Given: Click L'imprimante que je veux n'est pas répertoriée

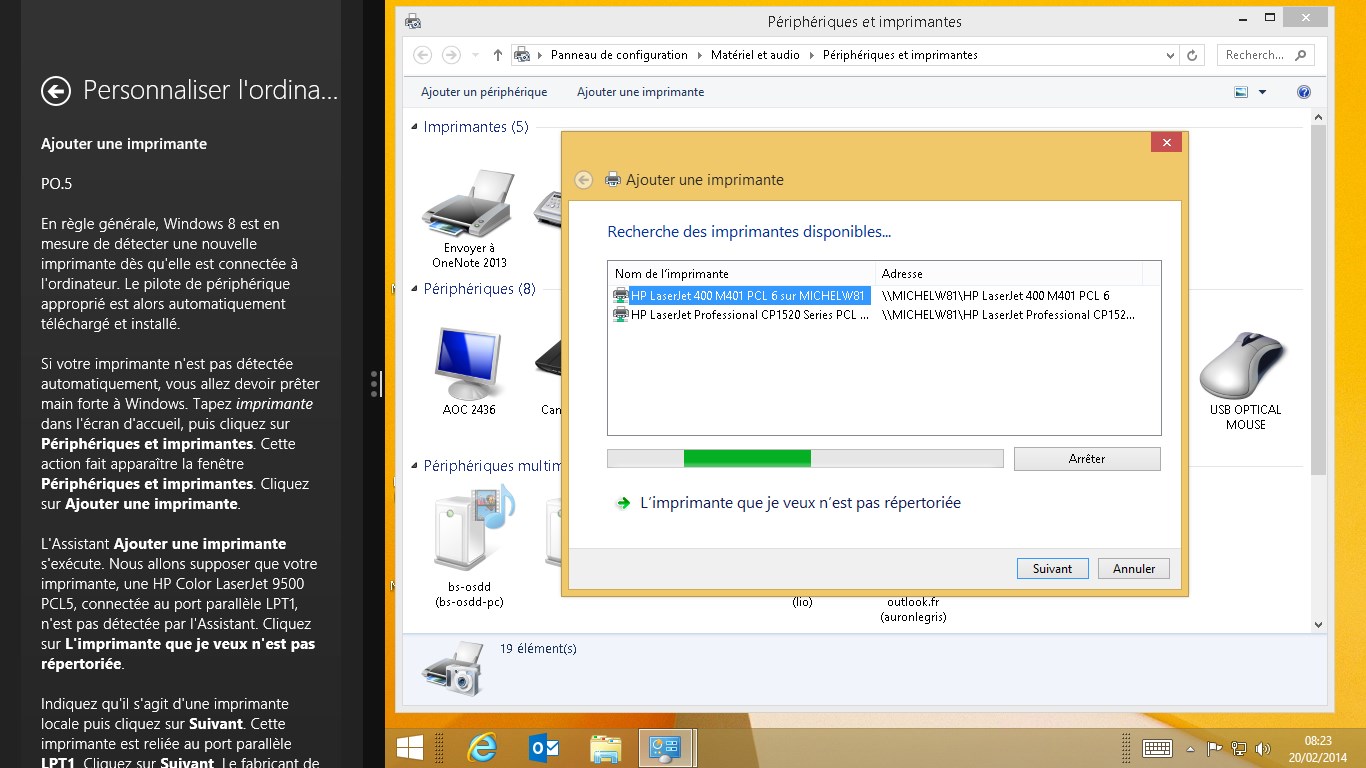Looking at the screenshot, I should click(800, 503).
